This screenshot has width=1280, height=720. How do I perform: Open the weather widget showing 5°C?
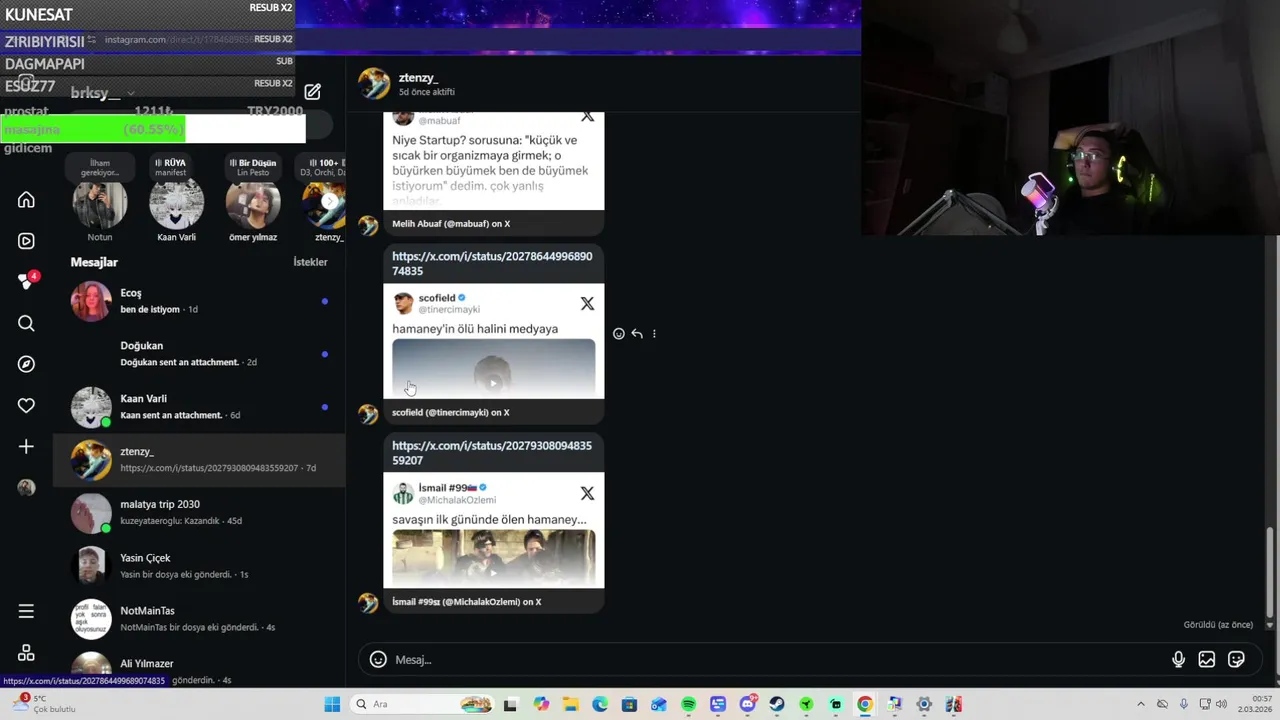coord(44,704)
